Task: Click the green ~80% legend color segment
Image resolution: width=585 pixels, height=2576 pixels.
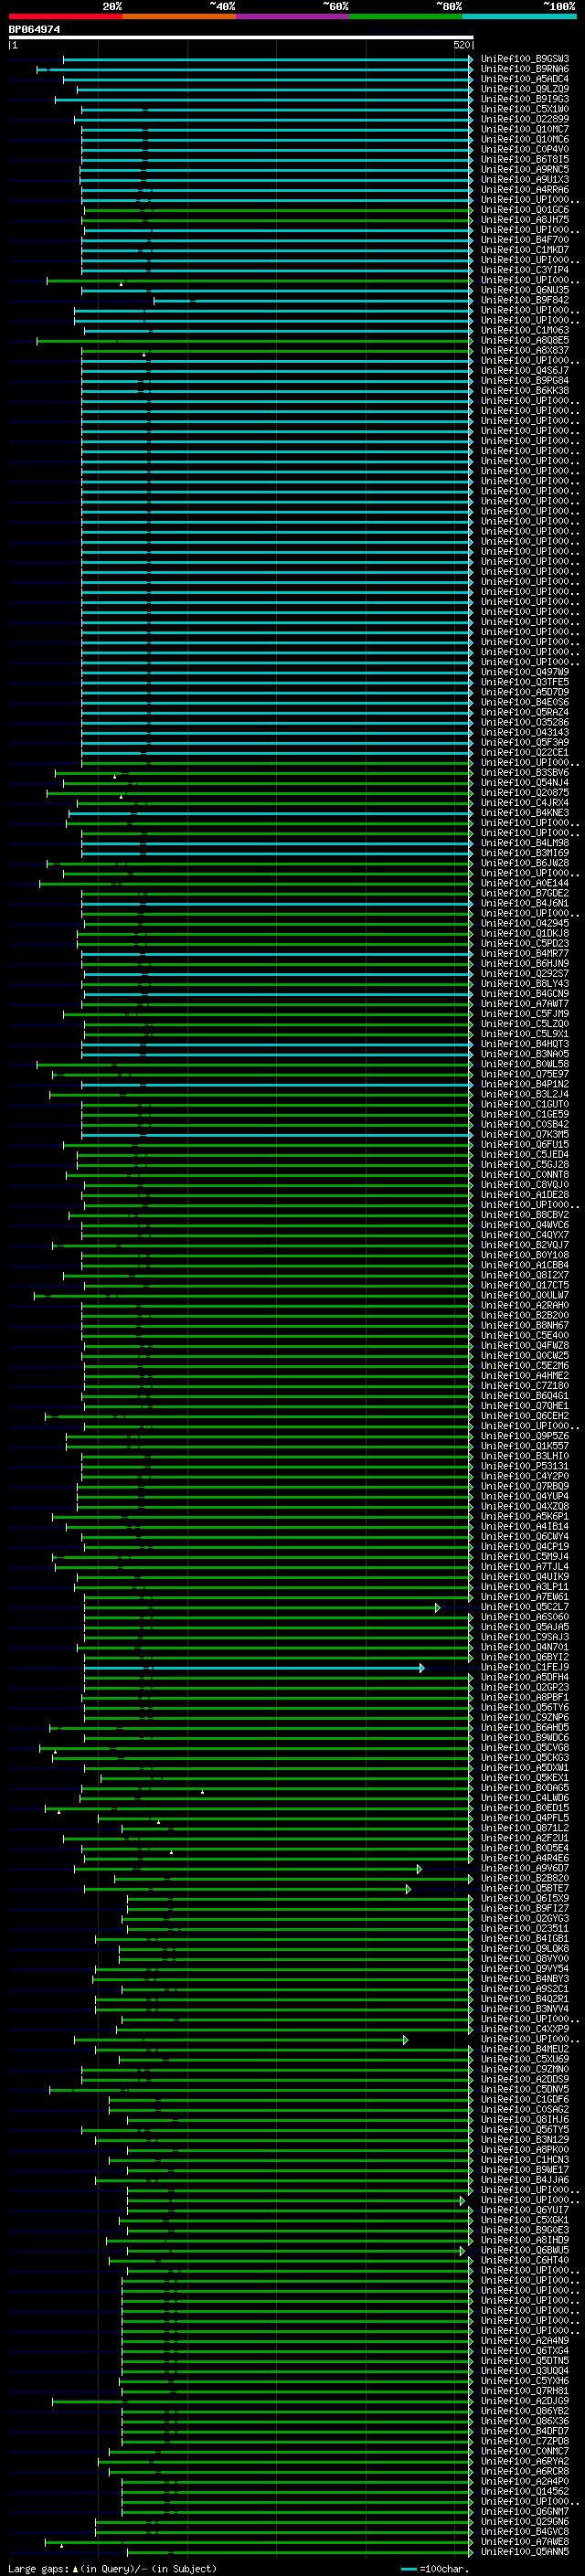Action: click(x=406, y=16)
